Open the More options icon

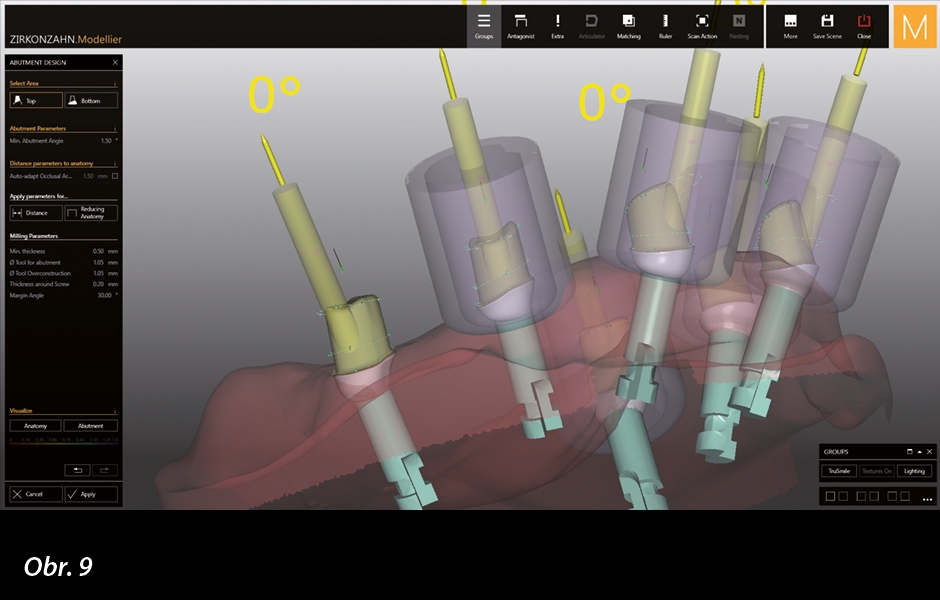click(790, 25)
